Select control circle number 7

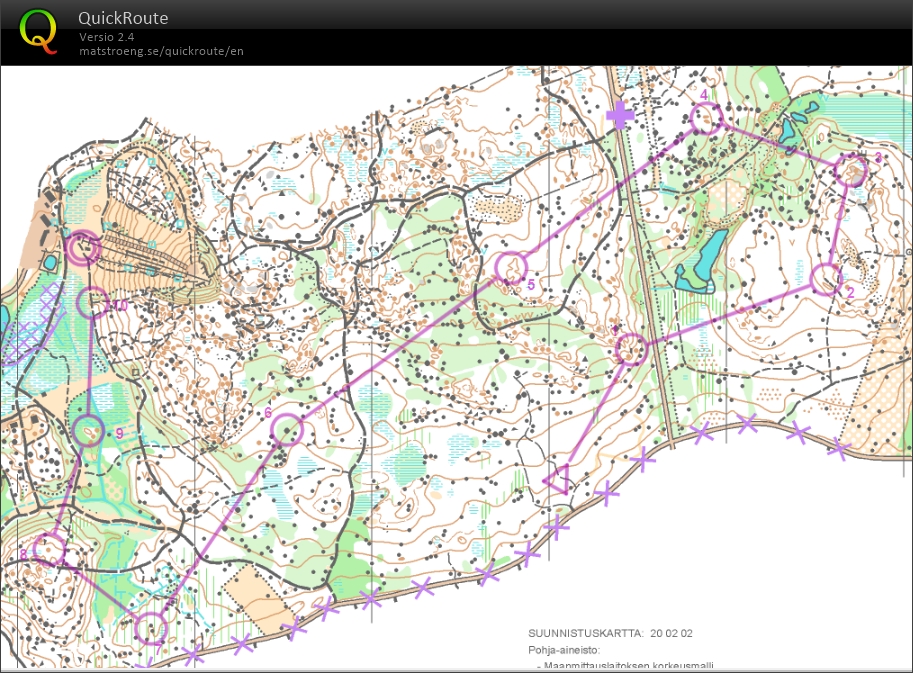(150, 628)
